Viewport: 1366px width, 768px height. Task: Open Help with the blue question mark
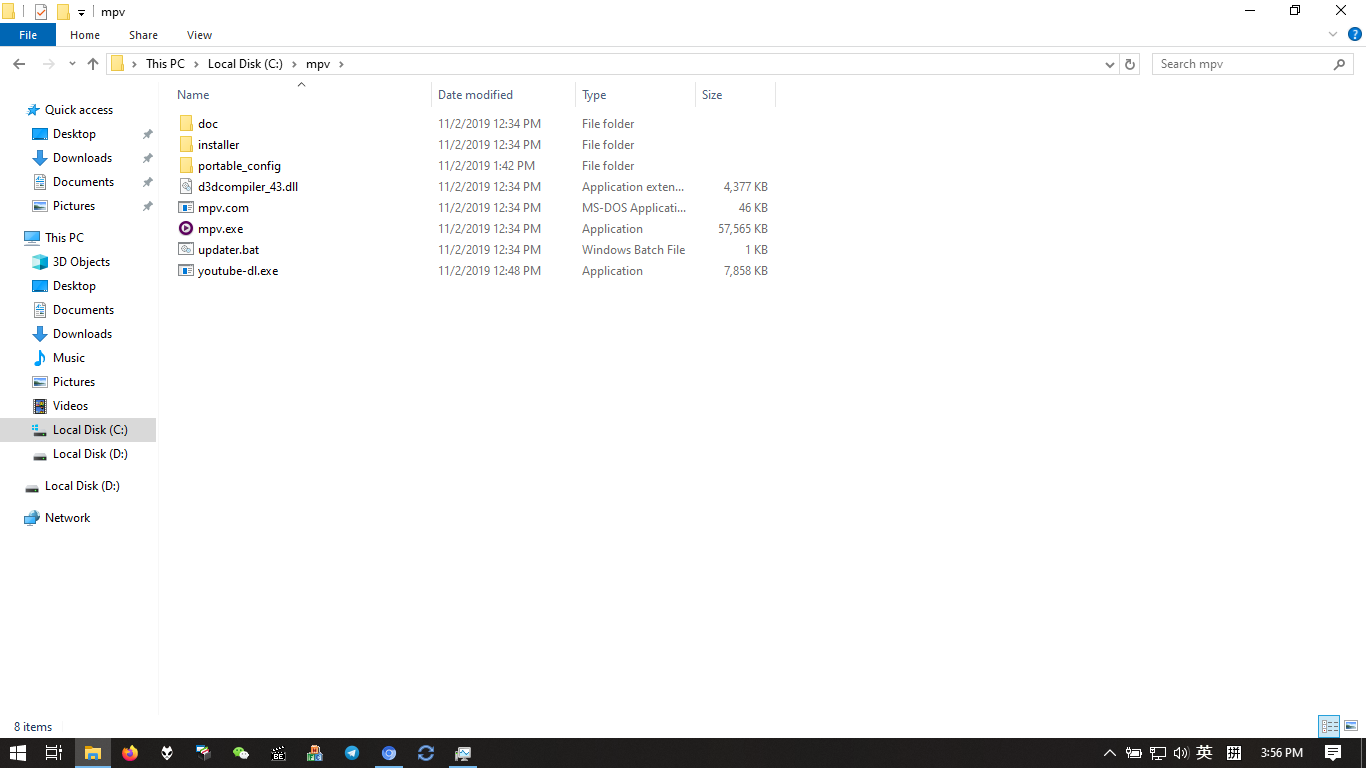tap(1355, 34)
